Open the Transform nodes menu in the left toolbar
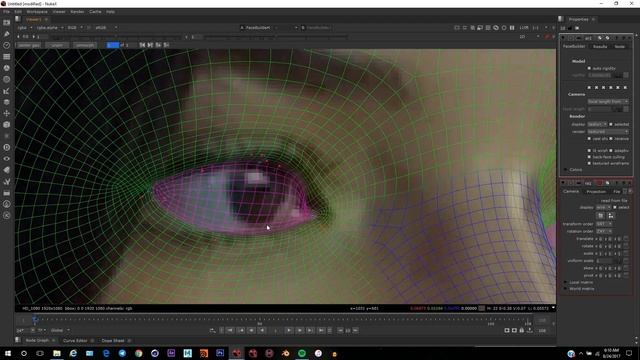 click(x=7, y=113)
